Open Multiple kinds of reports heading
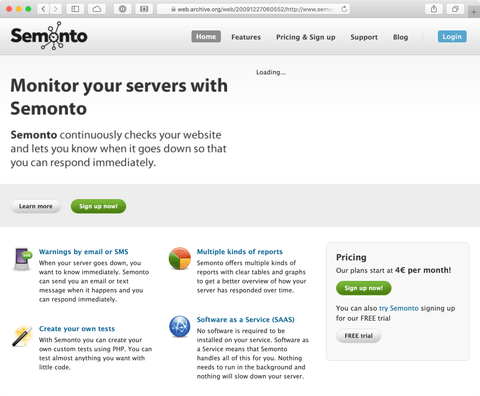Screen dimensions: 480x396 click(x=240, y=252)
